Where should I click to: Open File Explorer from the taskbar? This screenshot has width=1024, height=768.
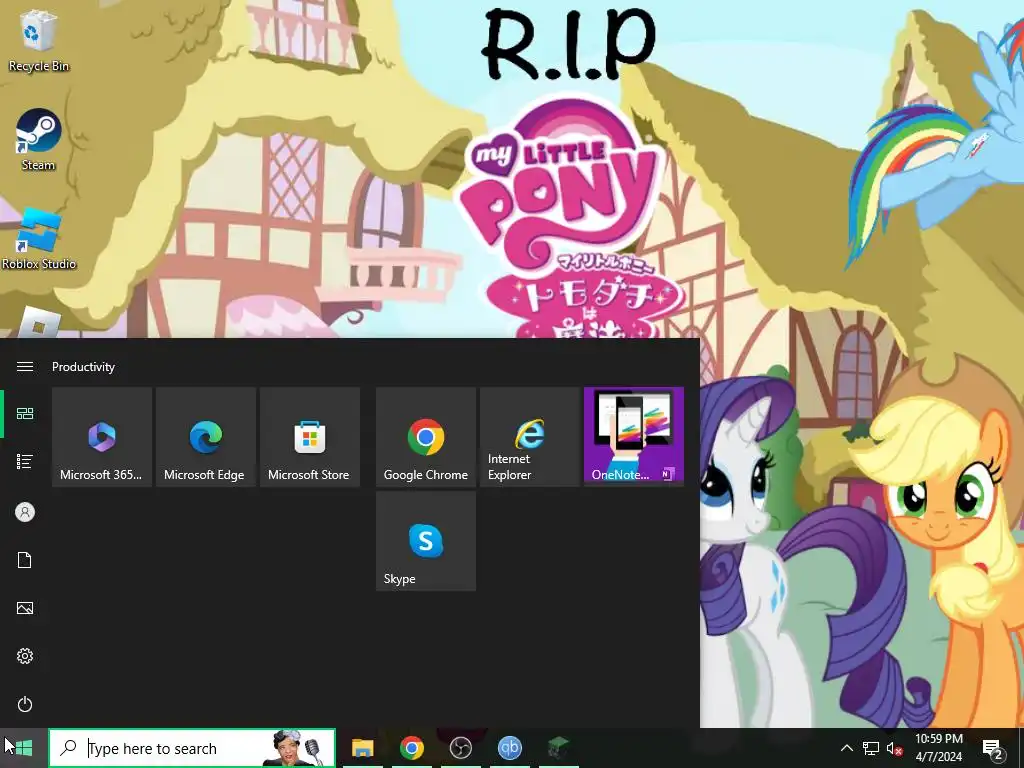point(362,748)
